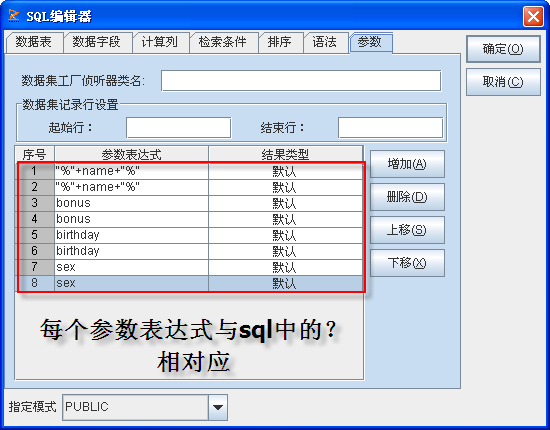Click row number 7 in 序号 column

tap(34, 267)
